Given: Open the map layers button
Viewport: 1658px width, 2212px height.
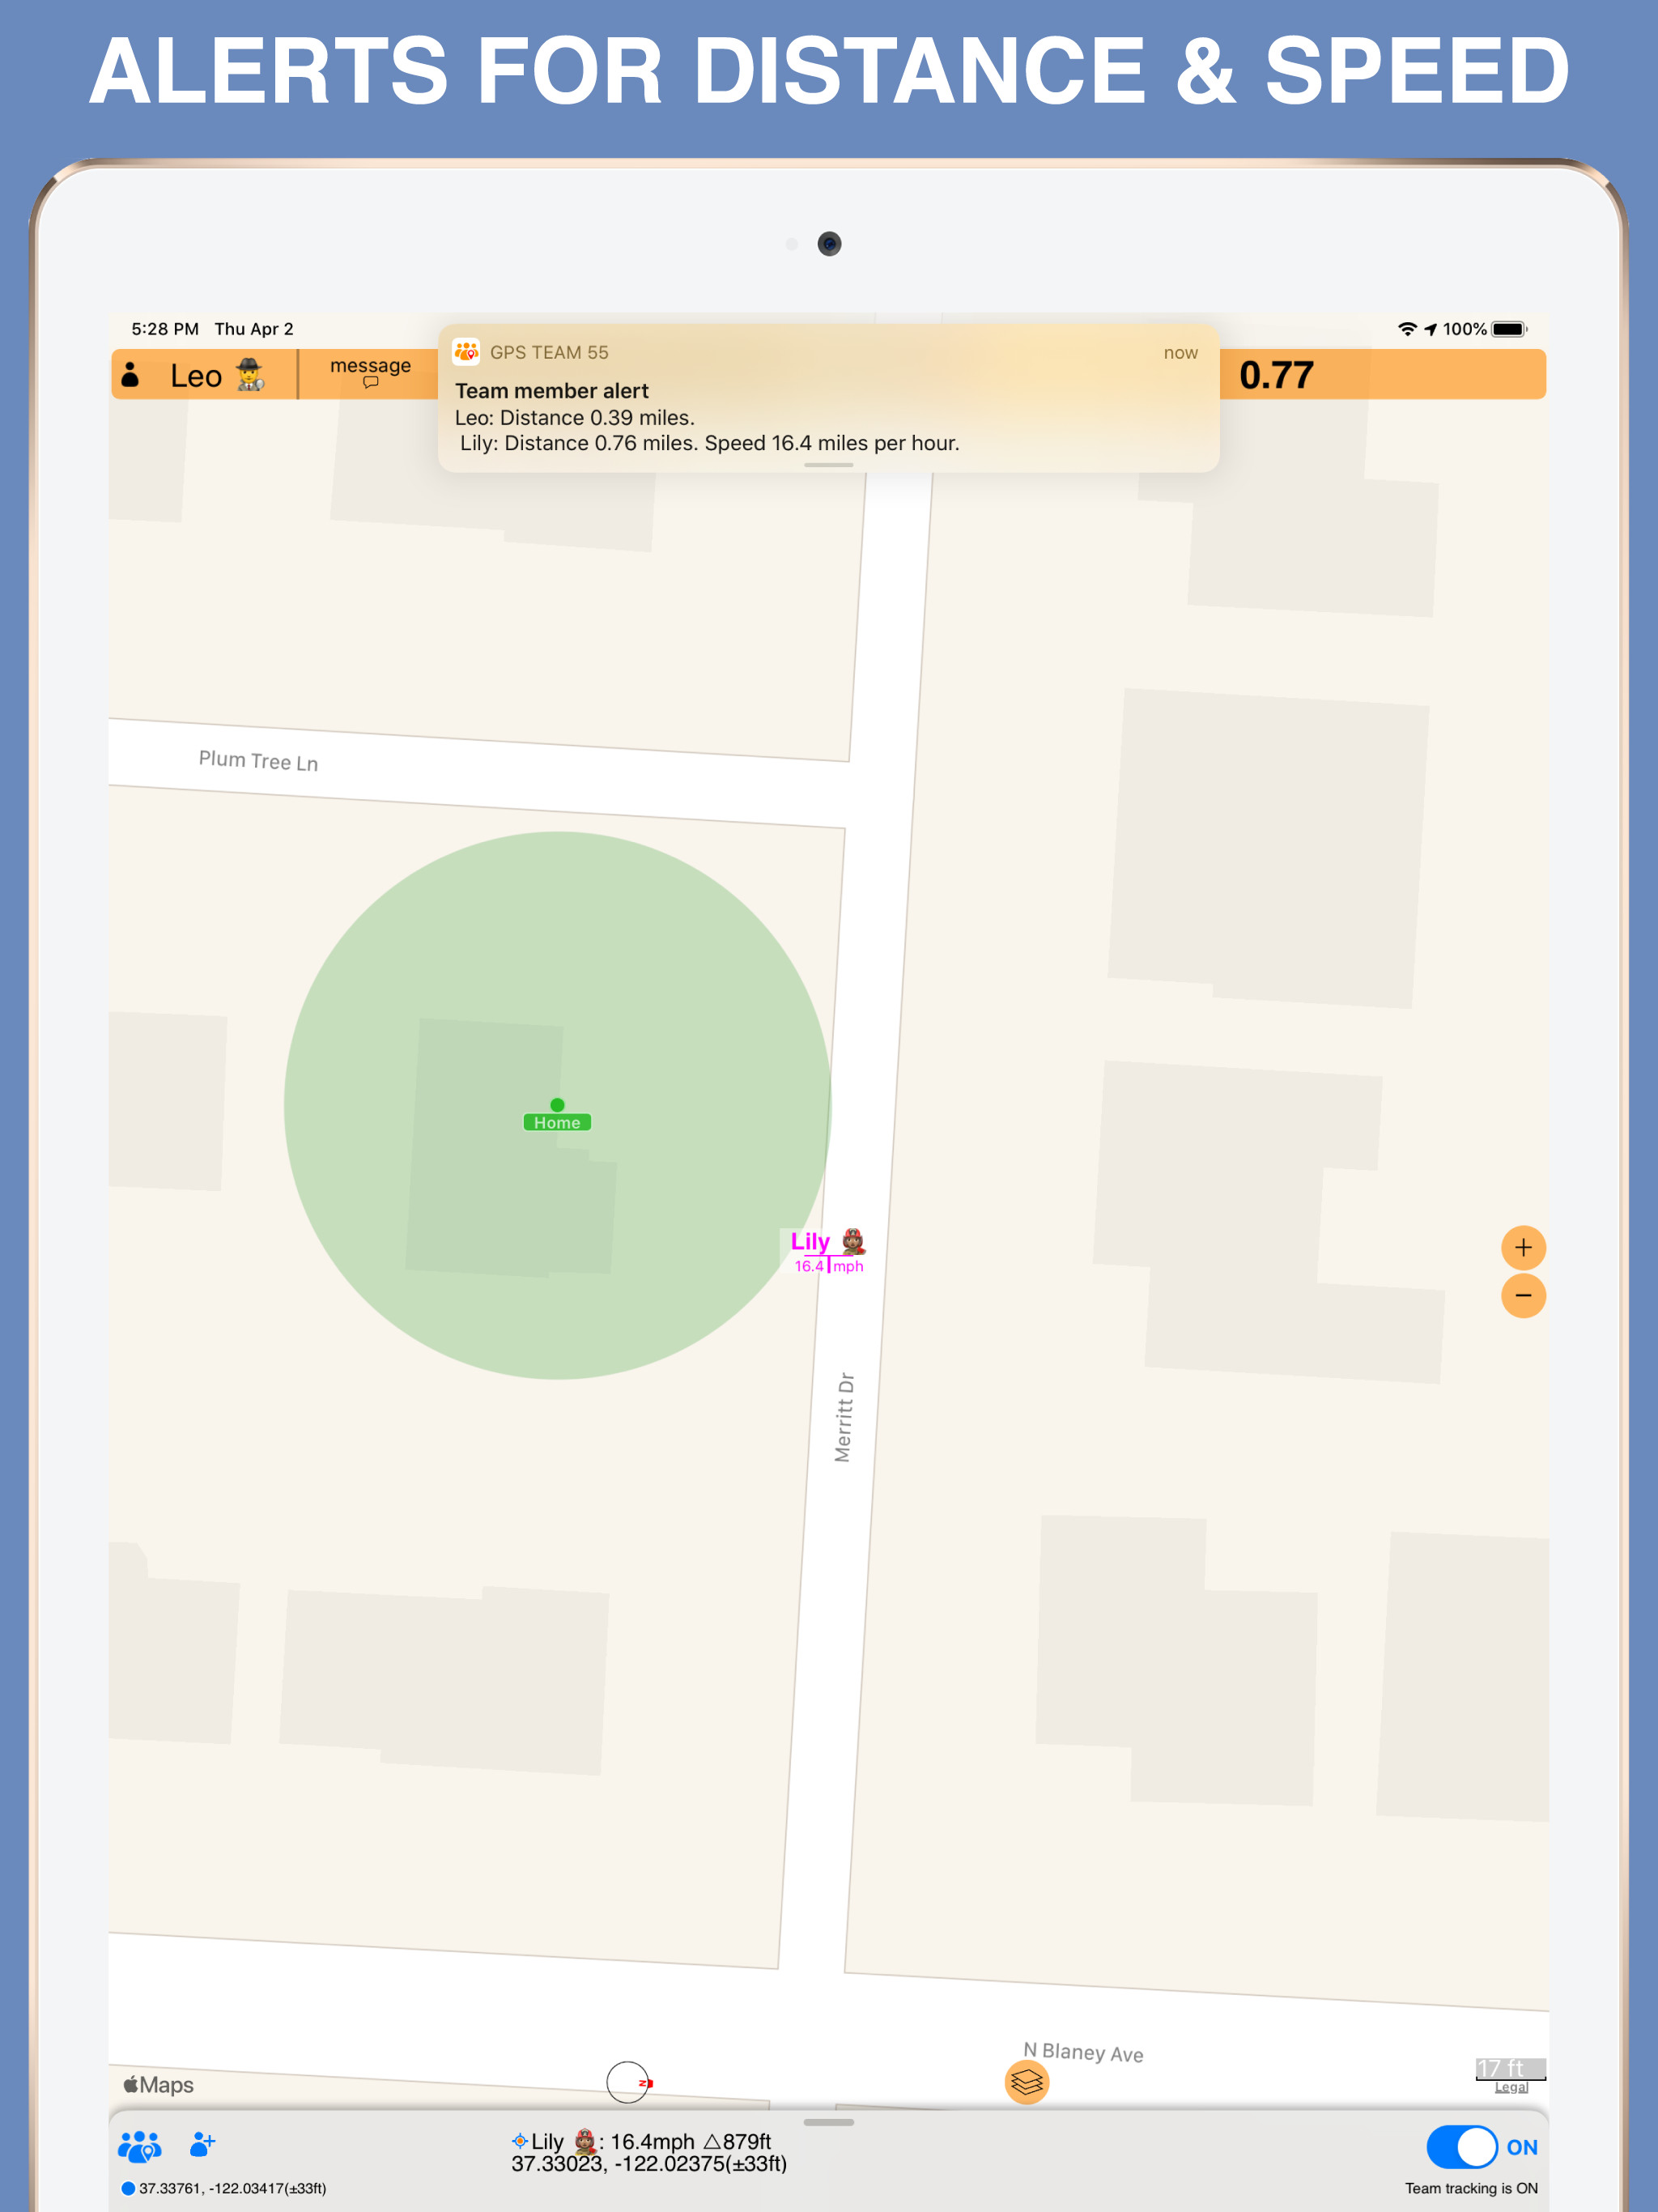Looking at the screenshot, I should pos(1026,2082).
